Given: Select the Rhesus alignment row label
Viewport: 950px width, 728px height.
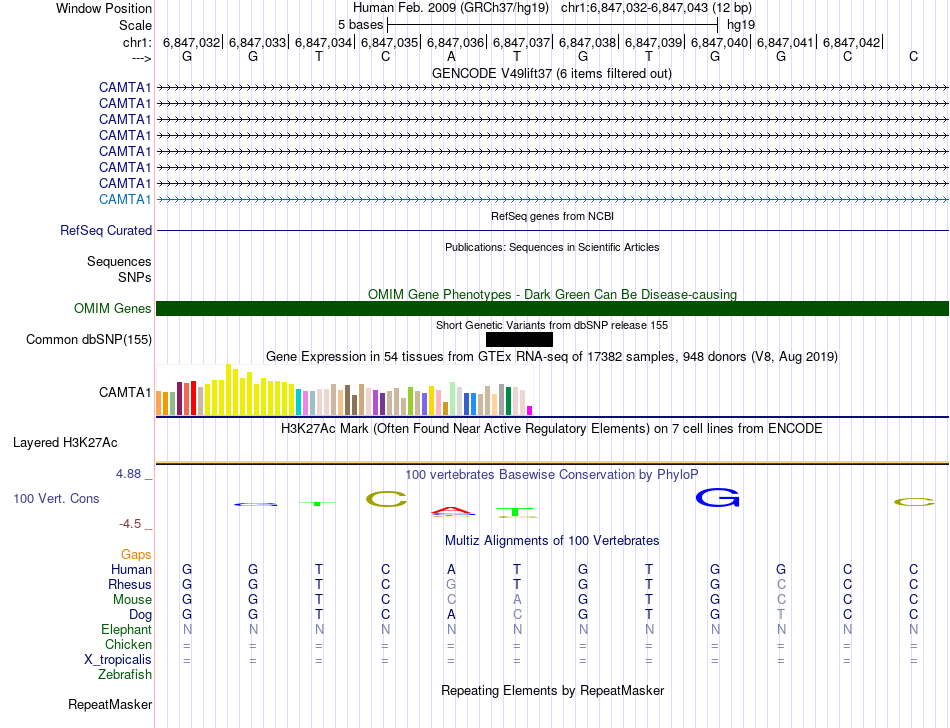Looking at the screenshot, I should pyautogui.click(x=130, y=584).
